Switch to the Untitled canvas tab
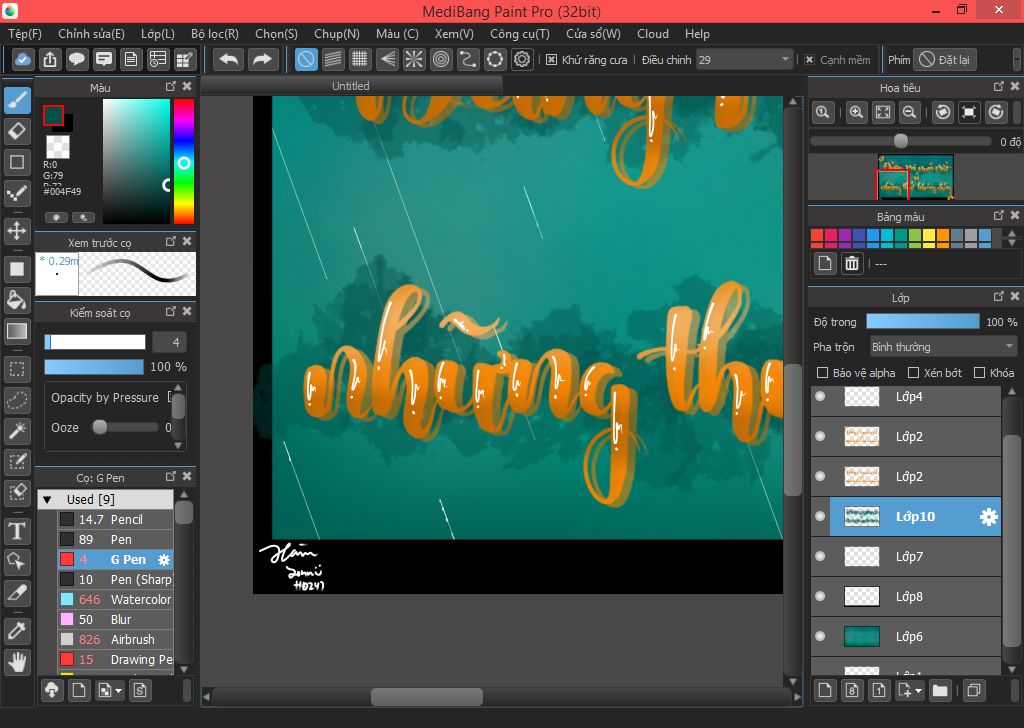Viewport: 1024px width, 728px height. (351, 86)
